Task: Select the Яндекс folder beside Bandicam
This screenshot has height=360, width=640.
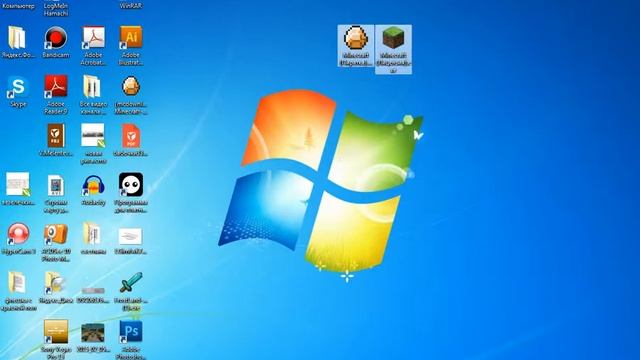Action: click(x=17, y=38)
